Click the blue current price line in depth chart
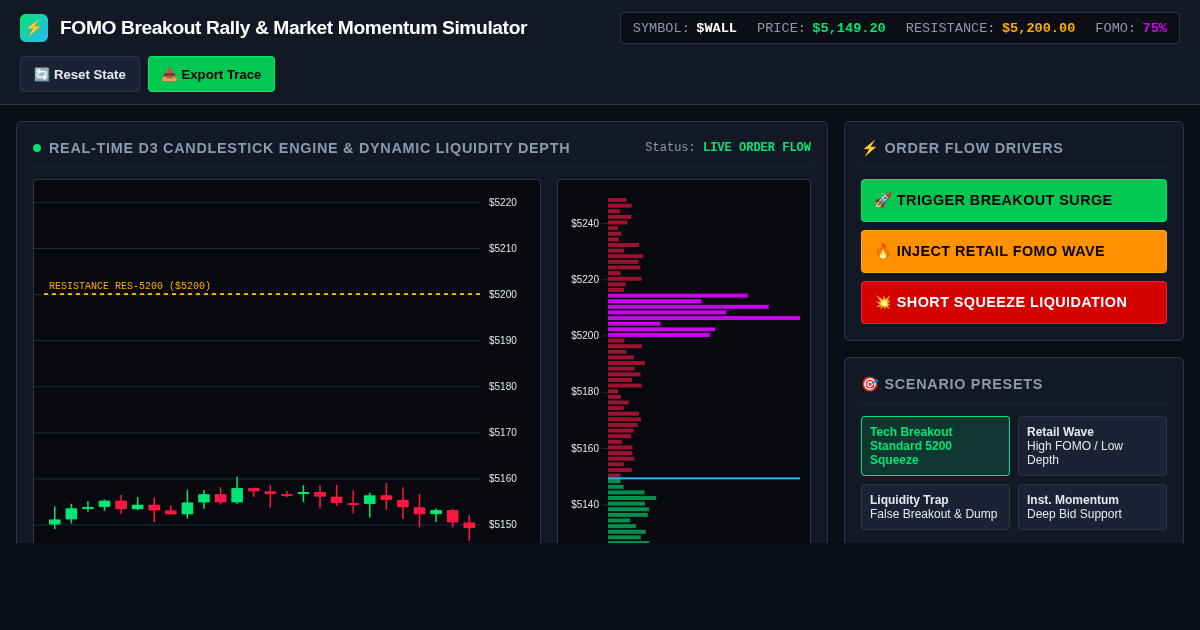1200x630 pixels. click(x=704, y=478)
